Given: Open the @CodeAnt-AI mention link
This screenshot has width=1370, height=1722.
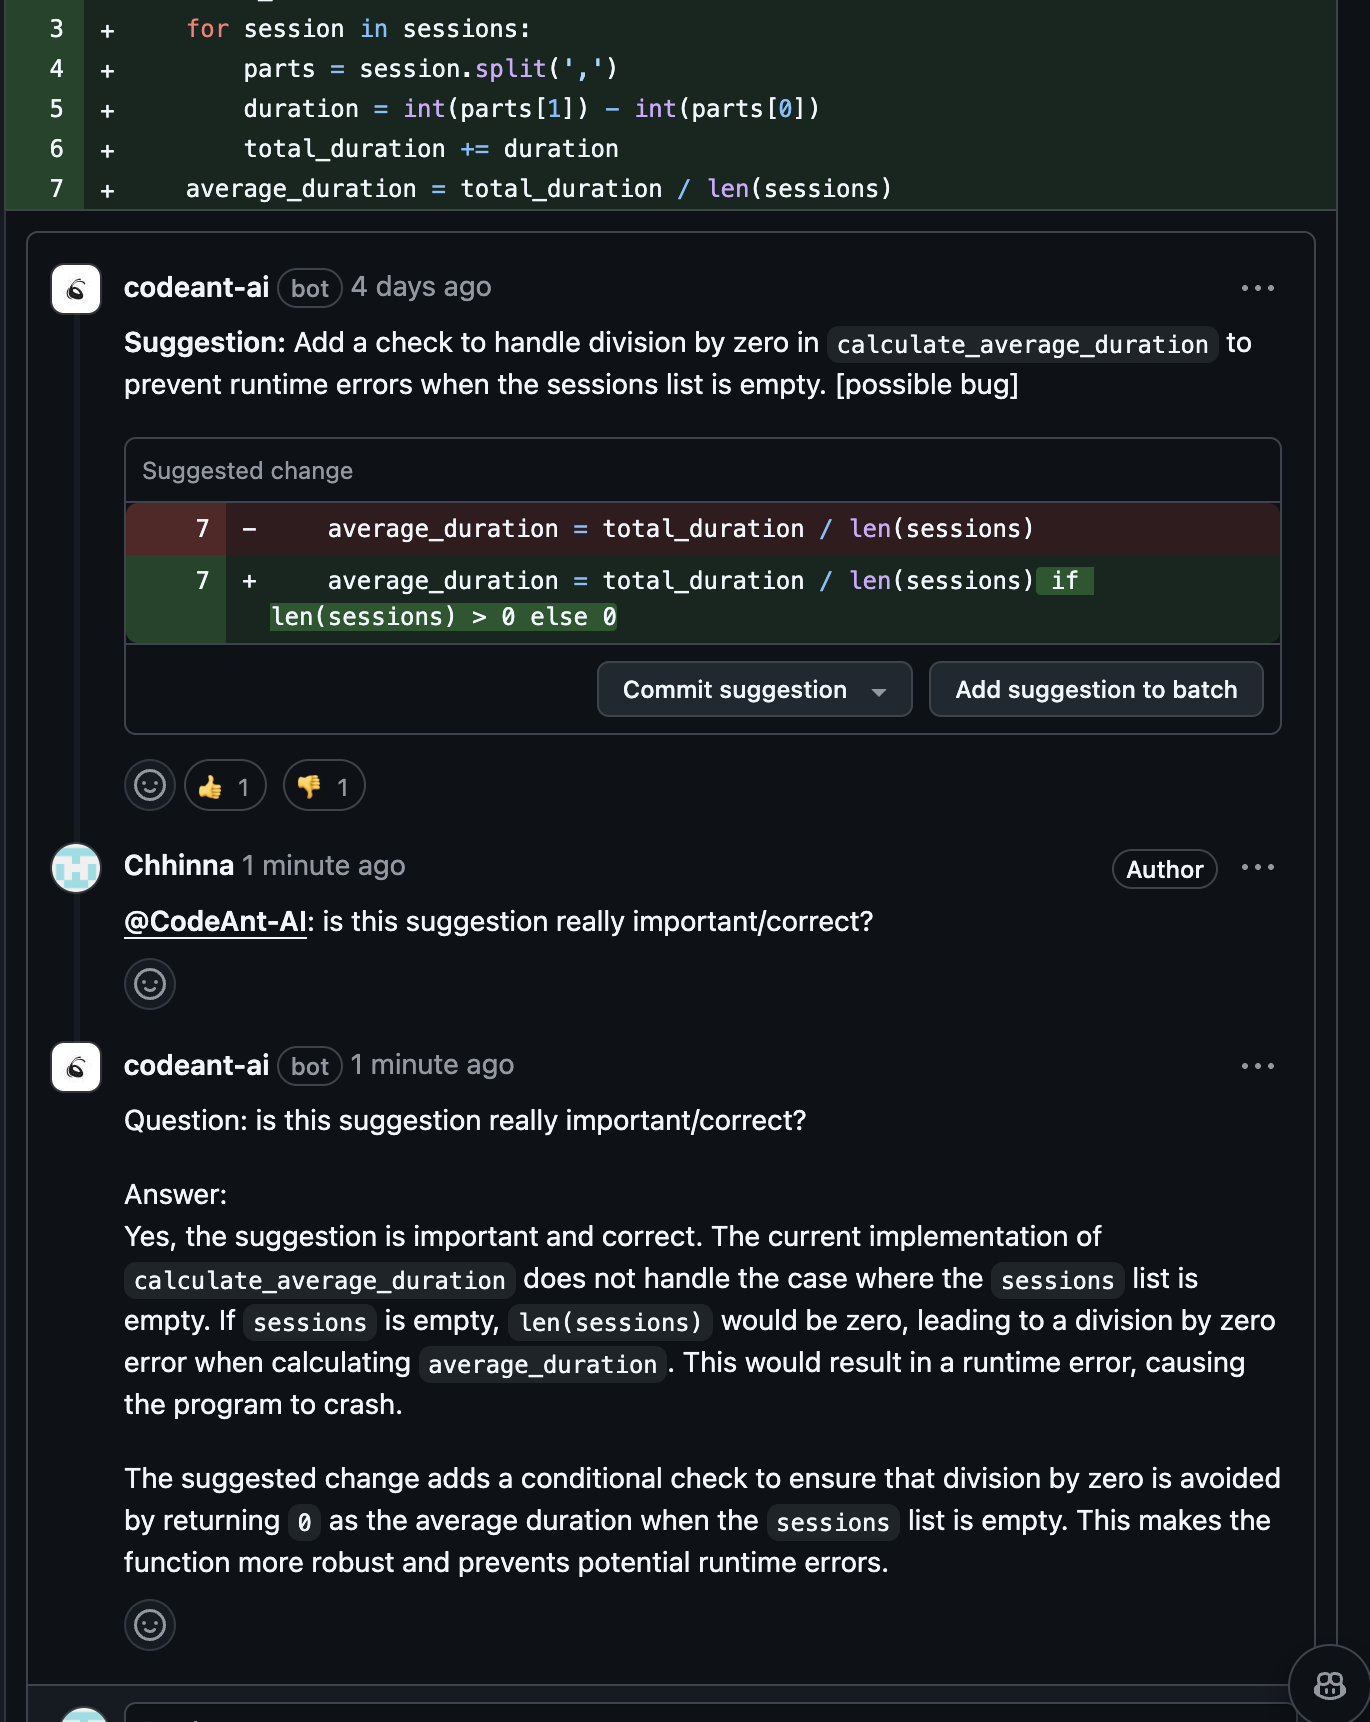Looking at the screenshot, I should click(213, 921).
